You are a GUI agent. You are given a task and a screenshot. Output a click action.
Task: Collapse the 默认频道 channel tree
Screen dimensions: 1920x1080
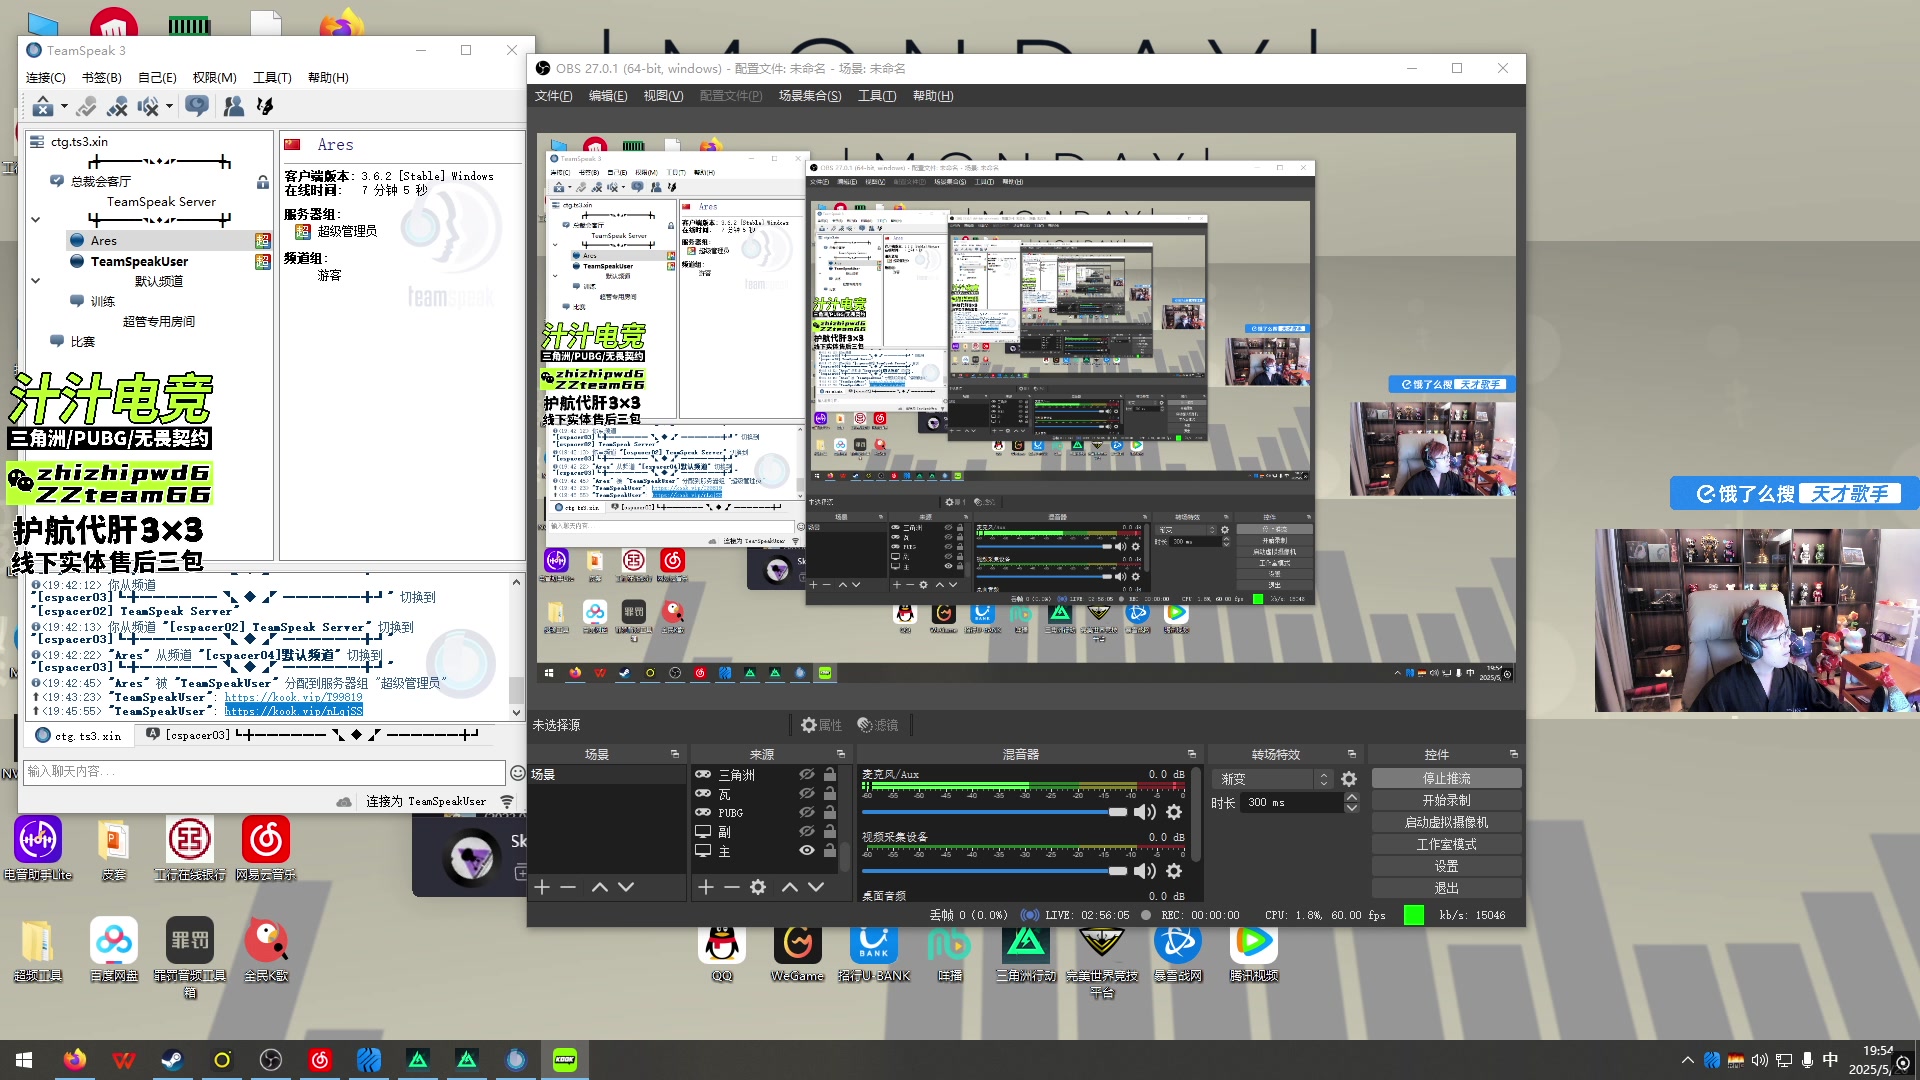(x=35, y=281)
